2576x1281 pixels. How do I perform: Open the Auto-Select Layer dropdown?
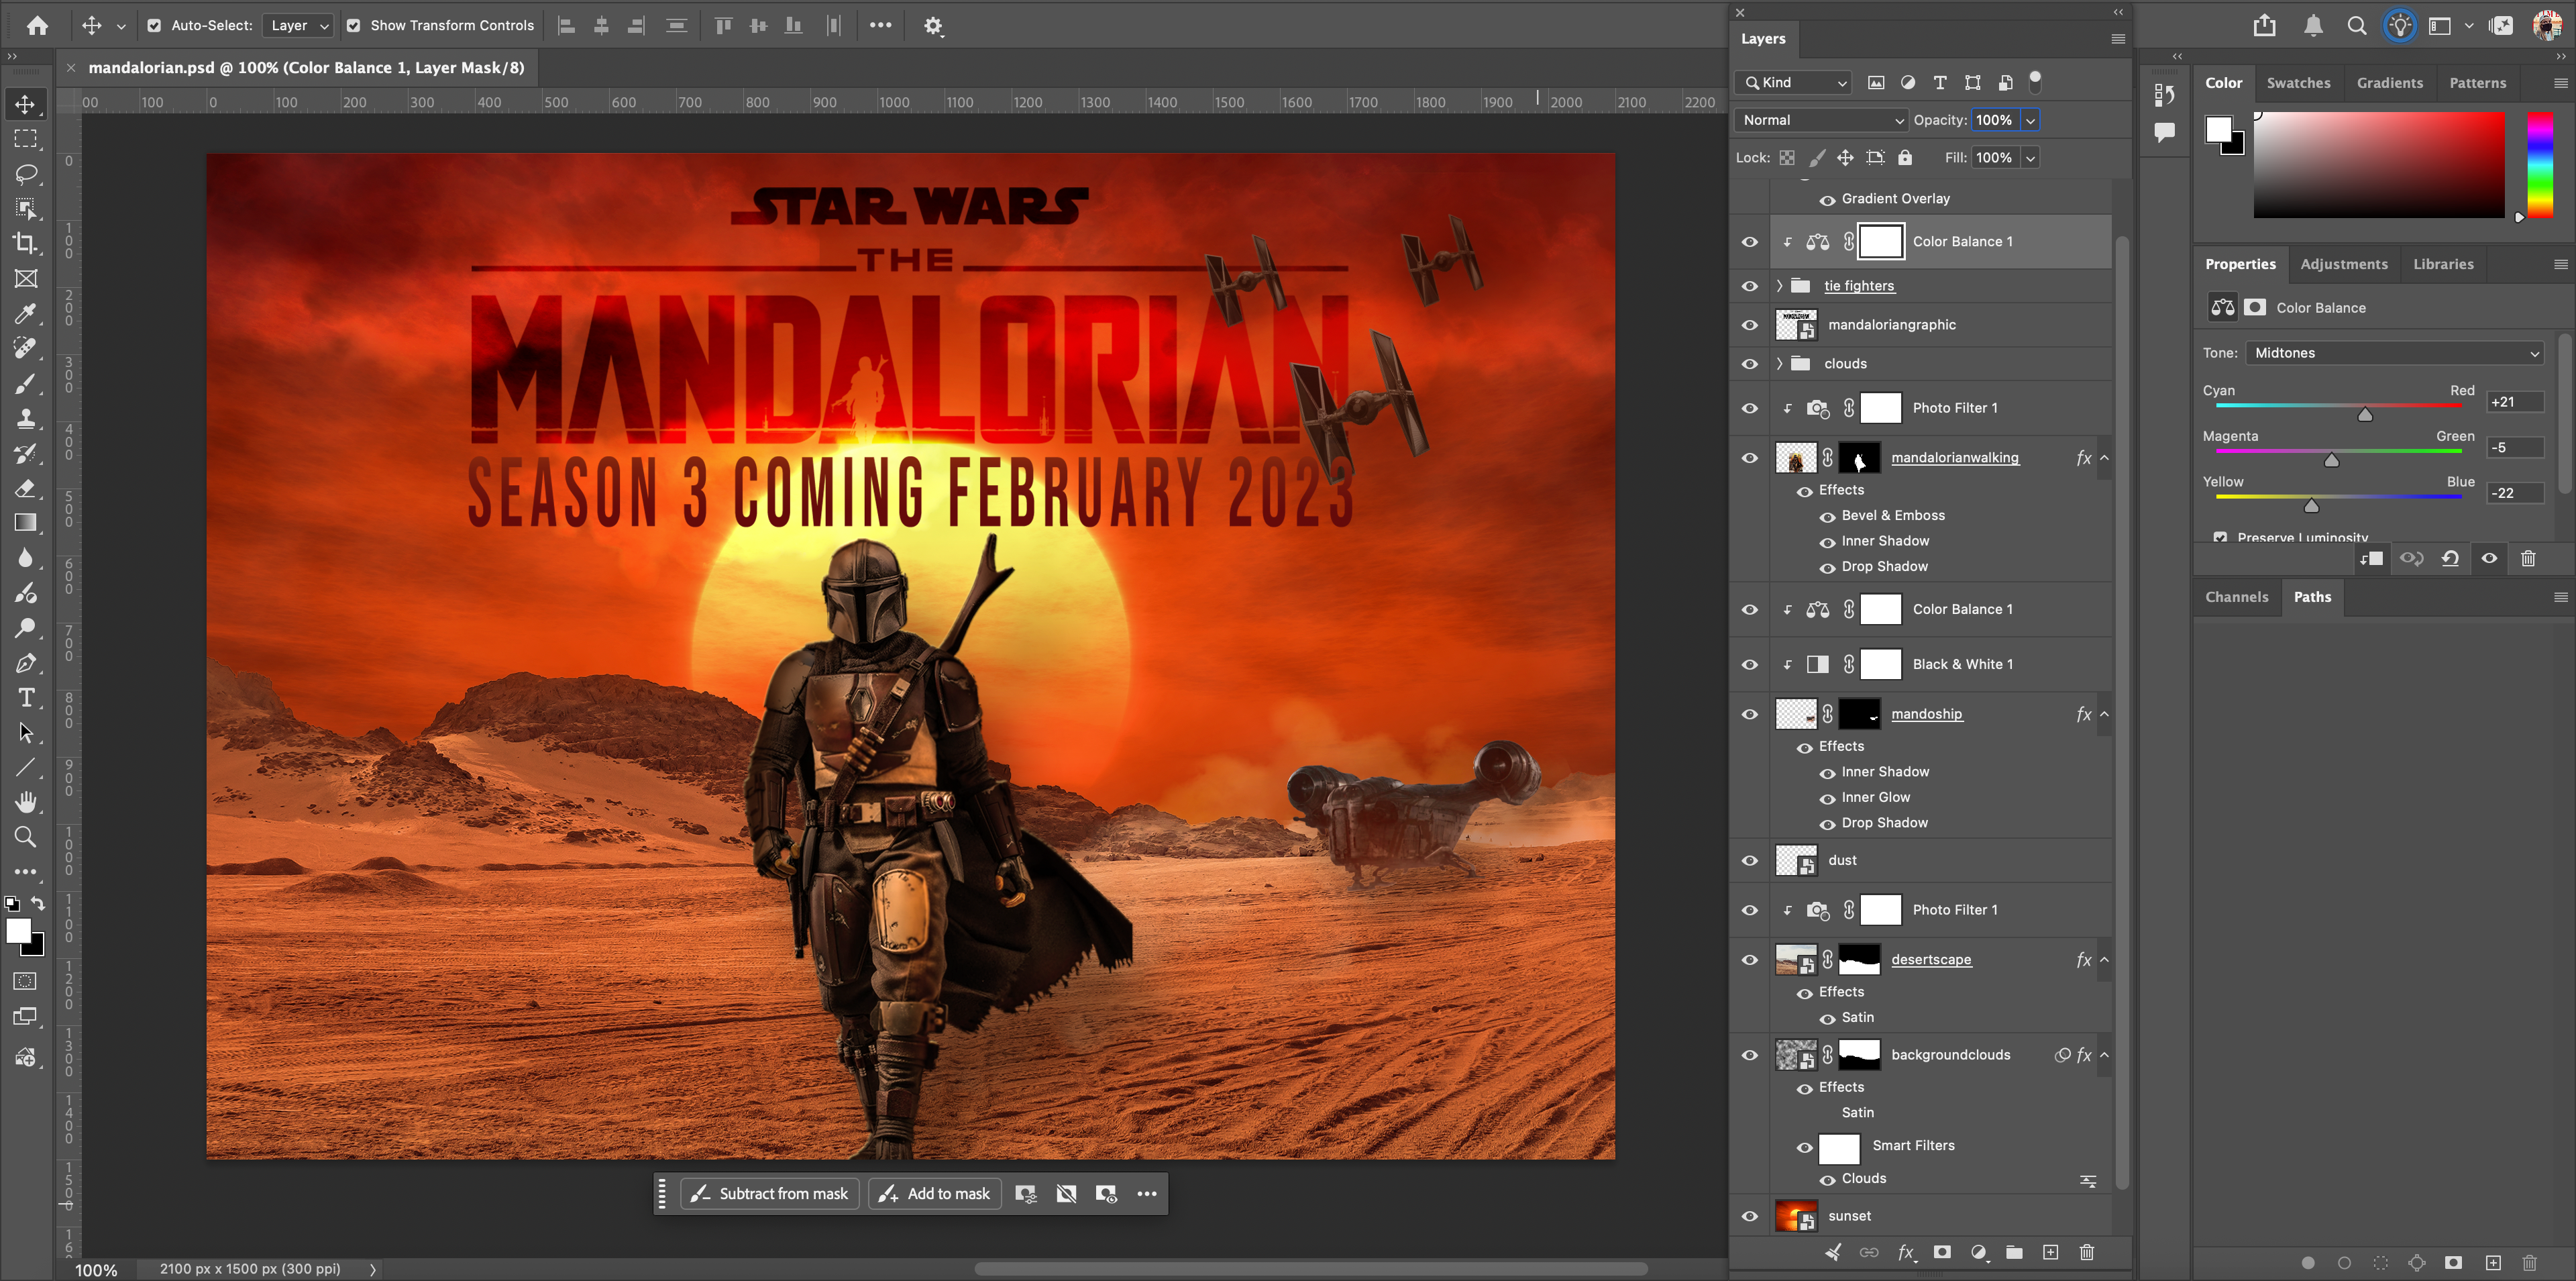tap(297, 26)
